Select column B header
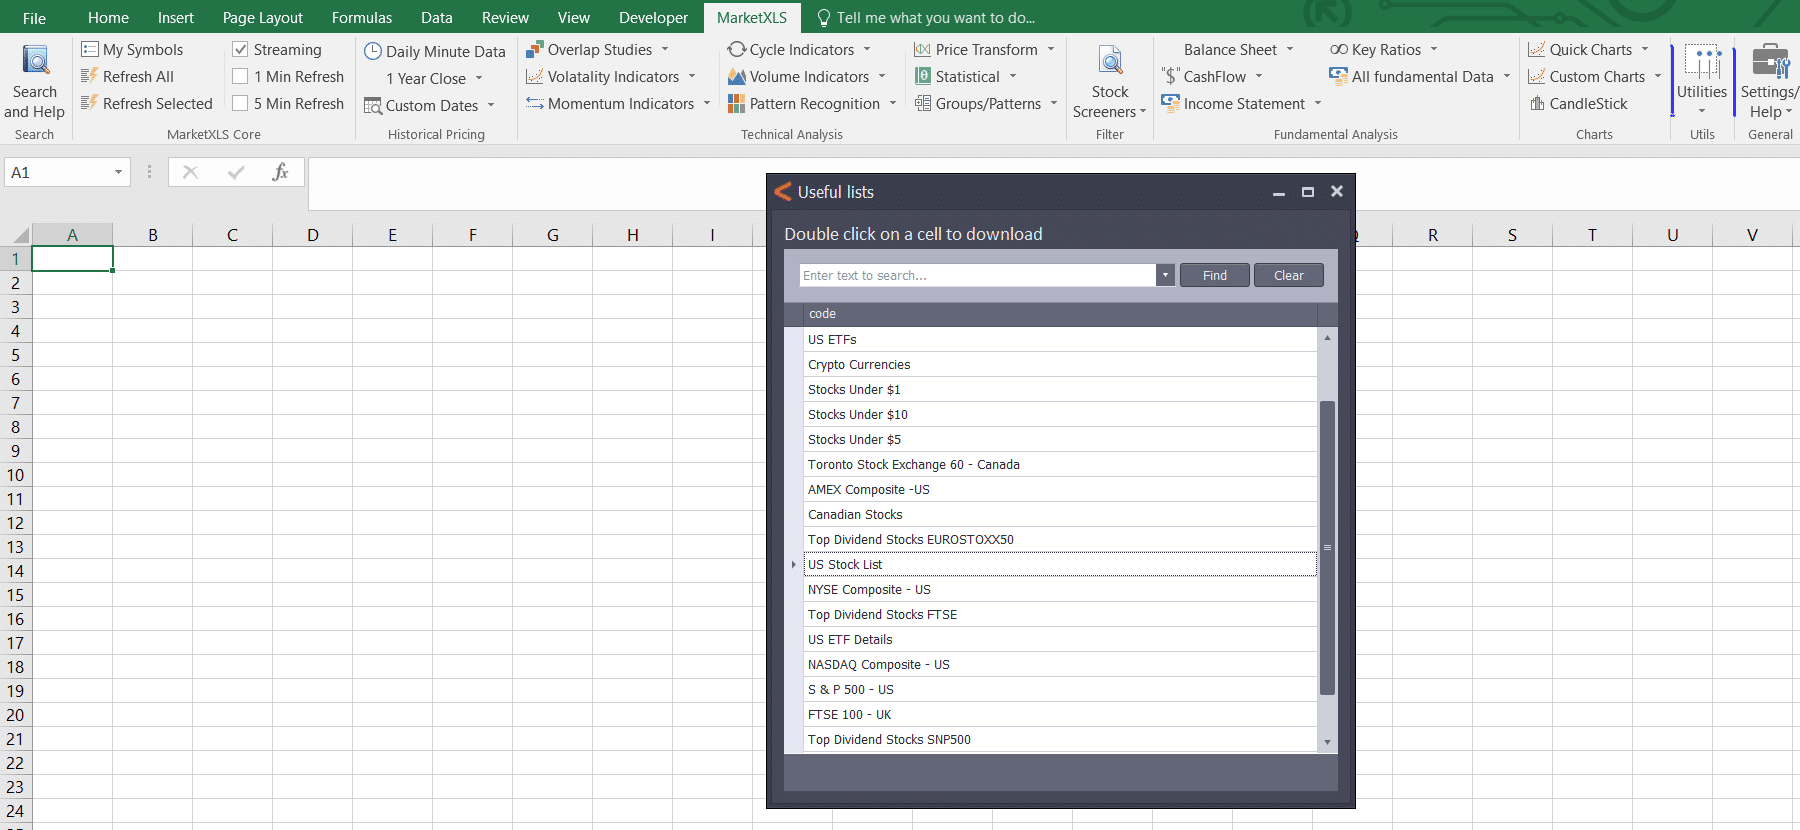 click(152, 235)
